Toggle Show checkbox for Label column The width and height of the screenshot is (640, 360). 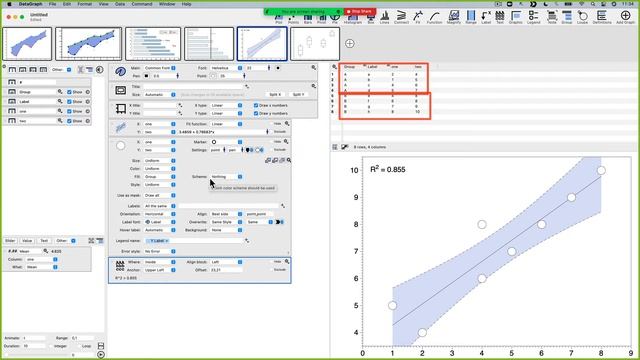coord(69,102)
